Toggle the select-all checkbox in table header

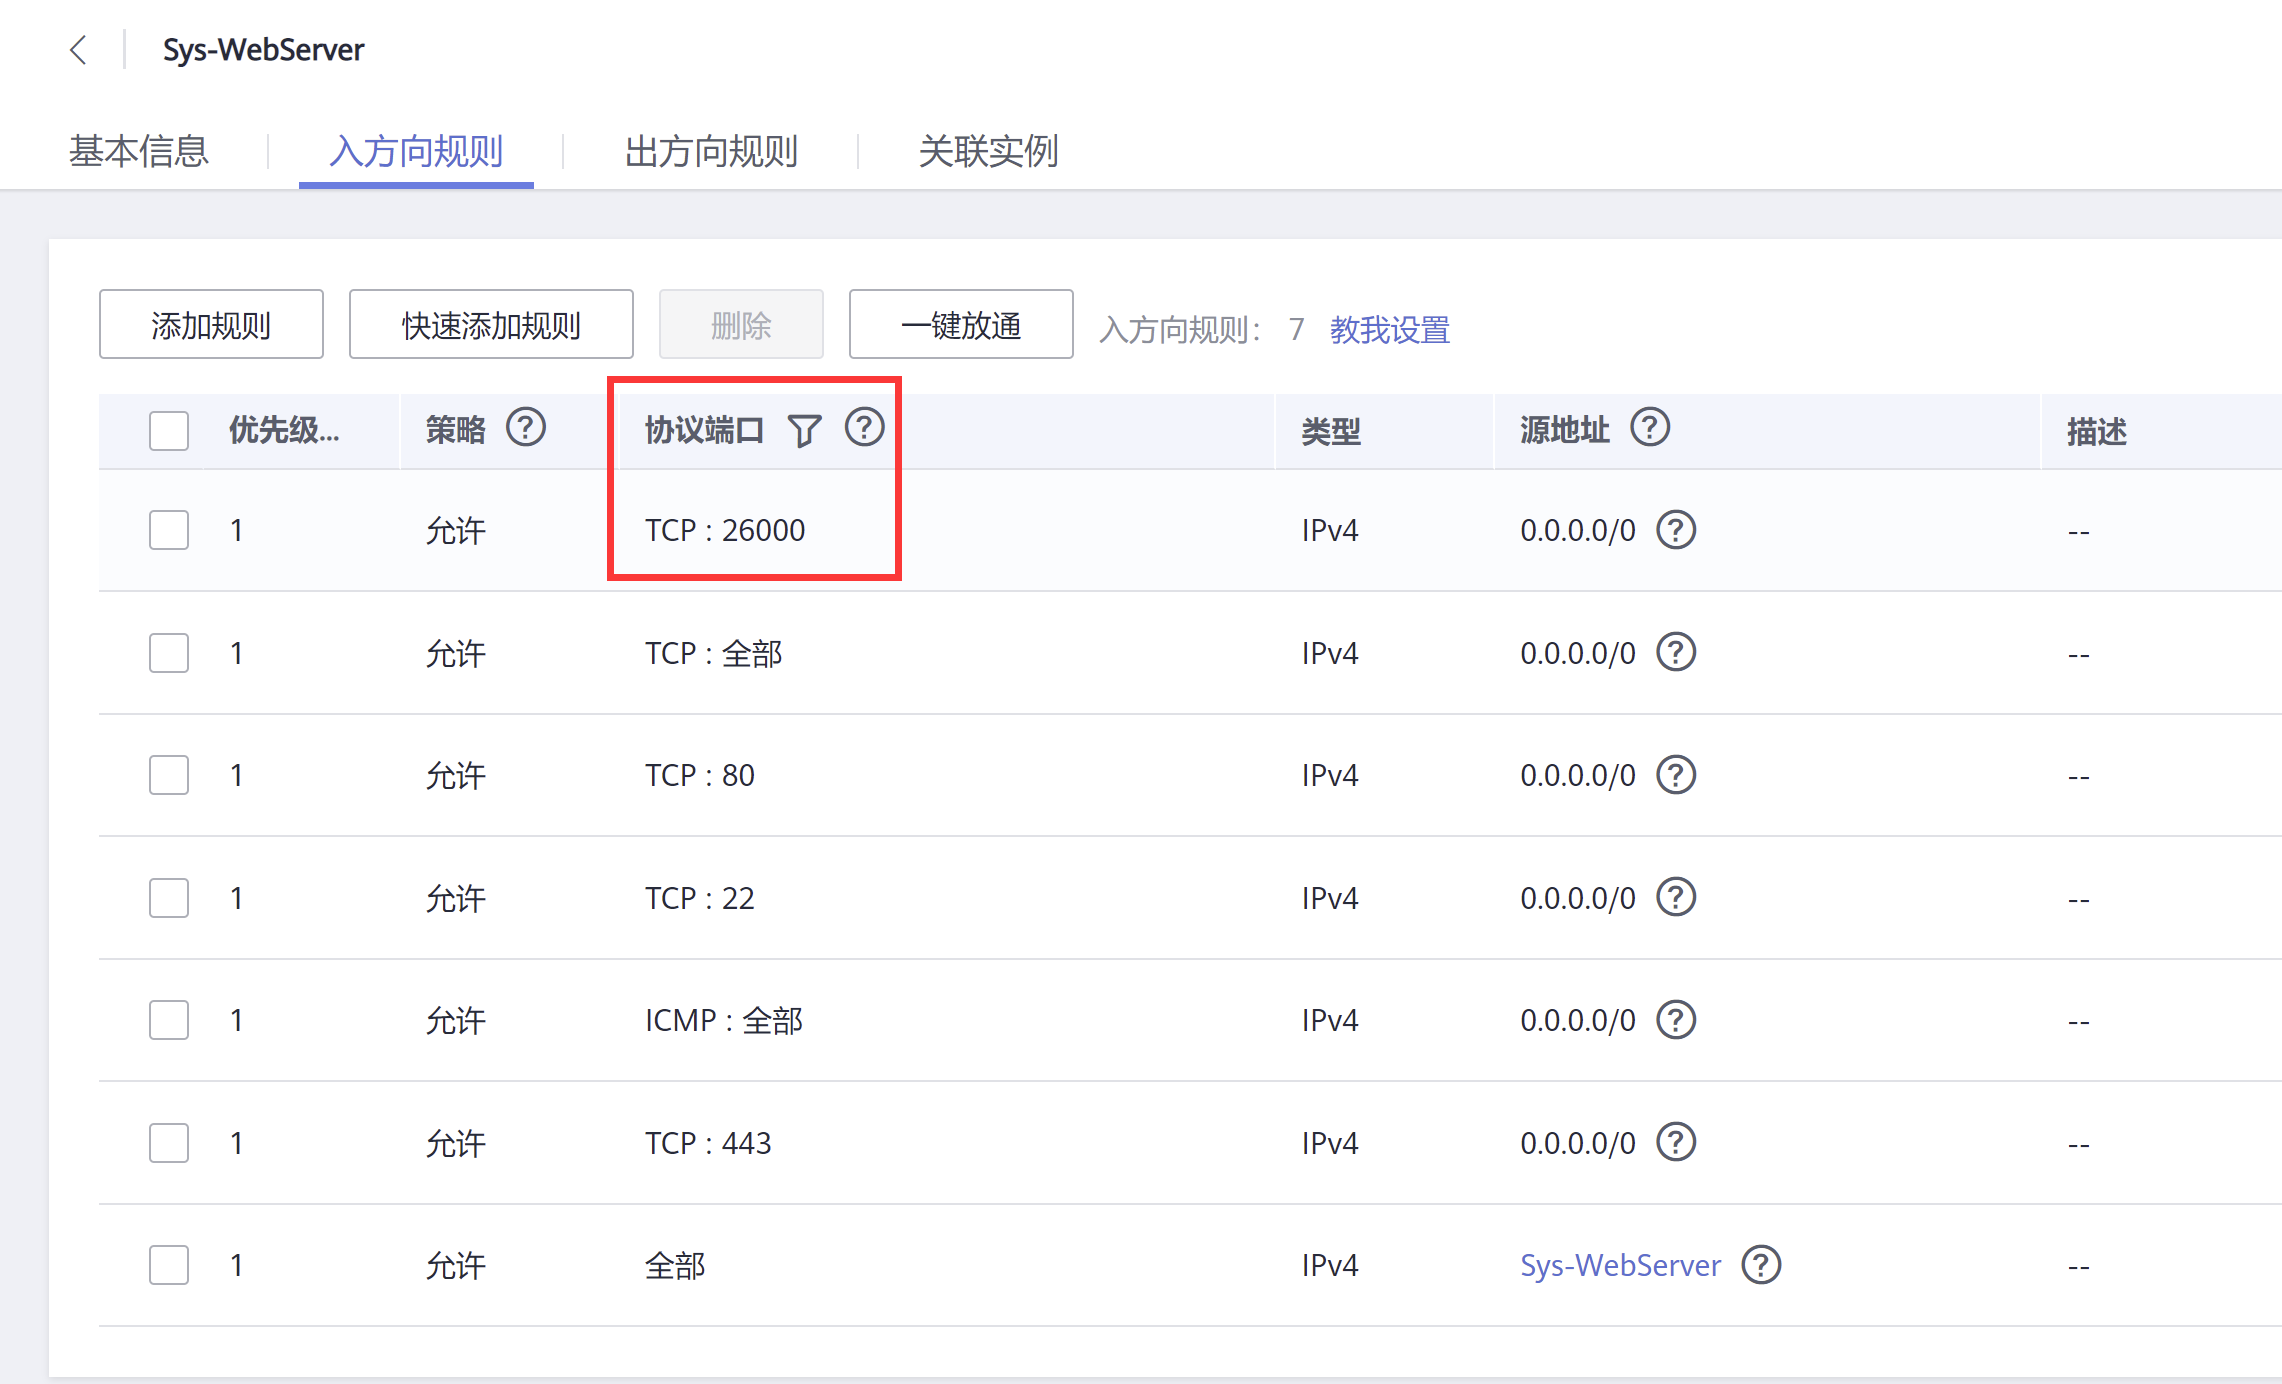click(x=169, y=431)
